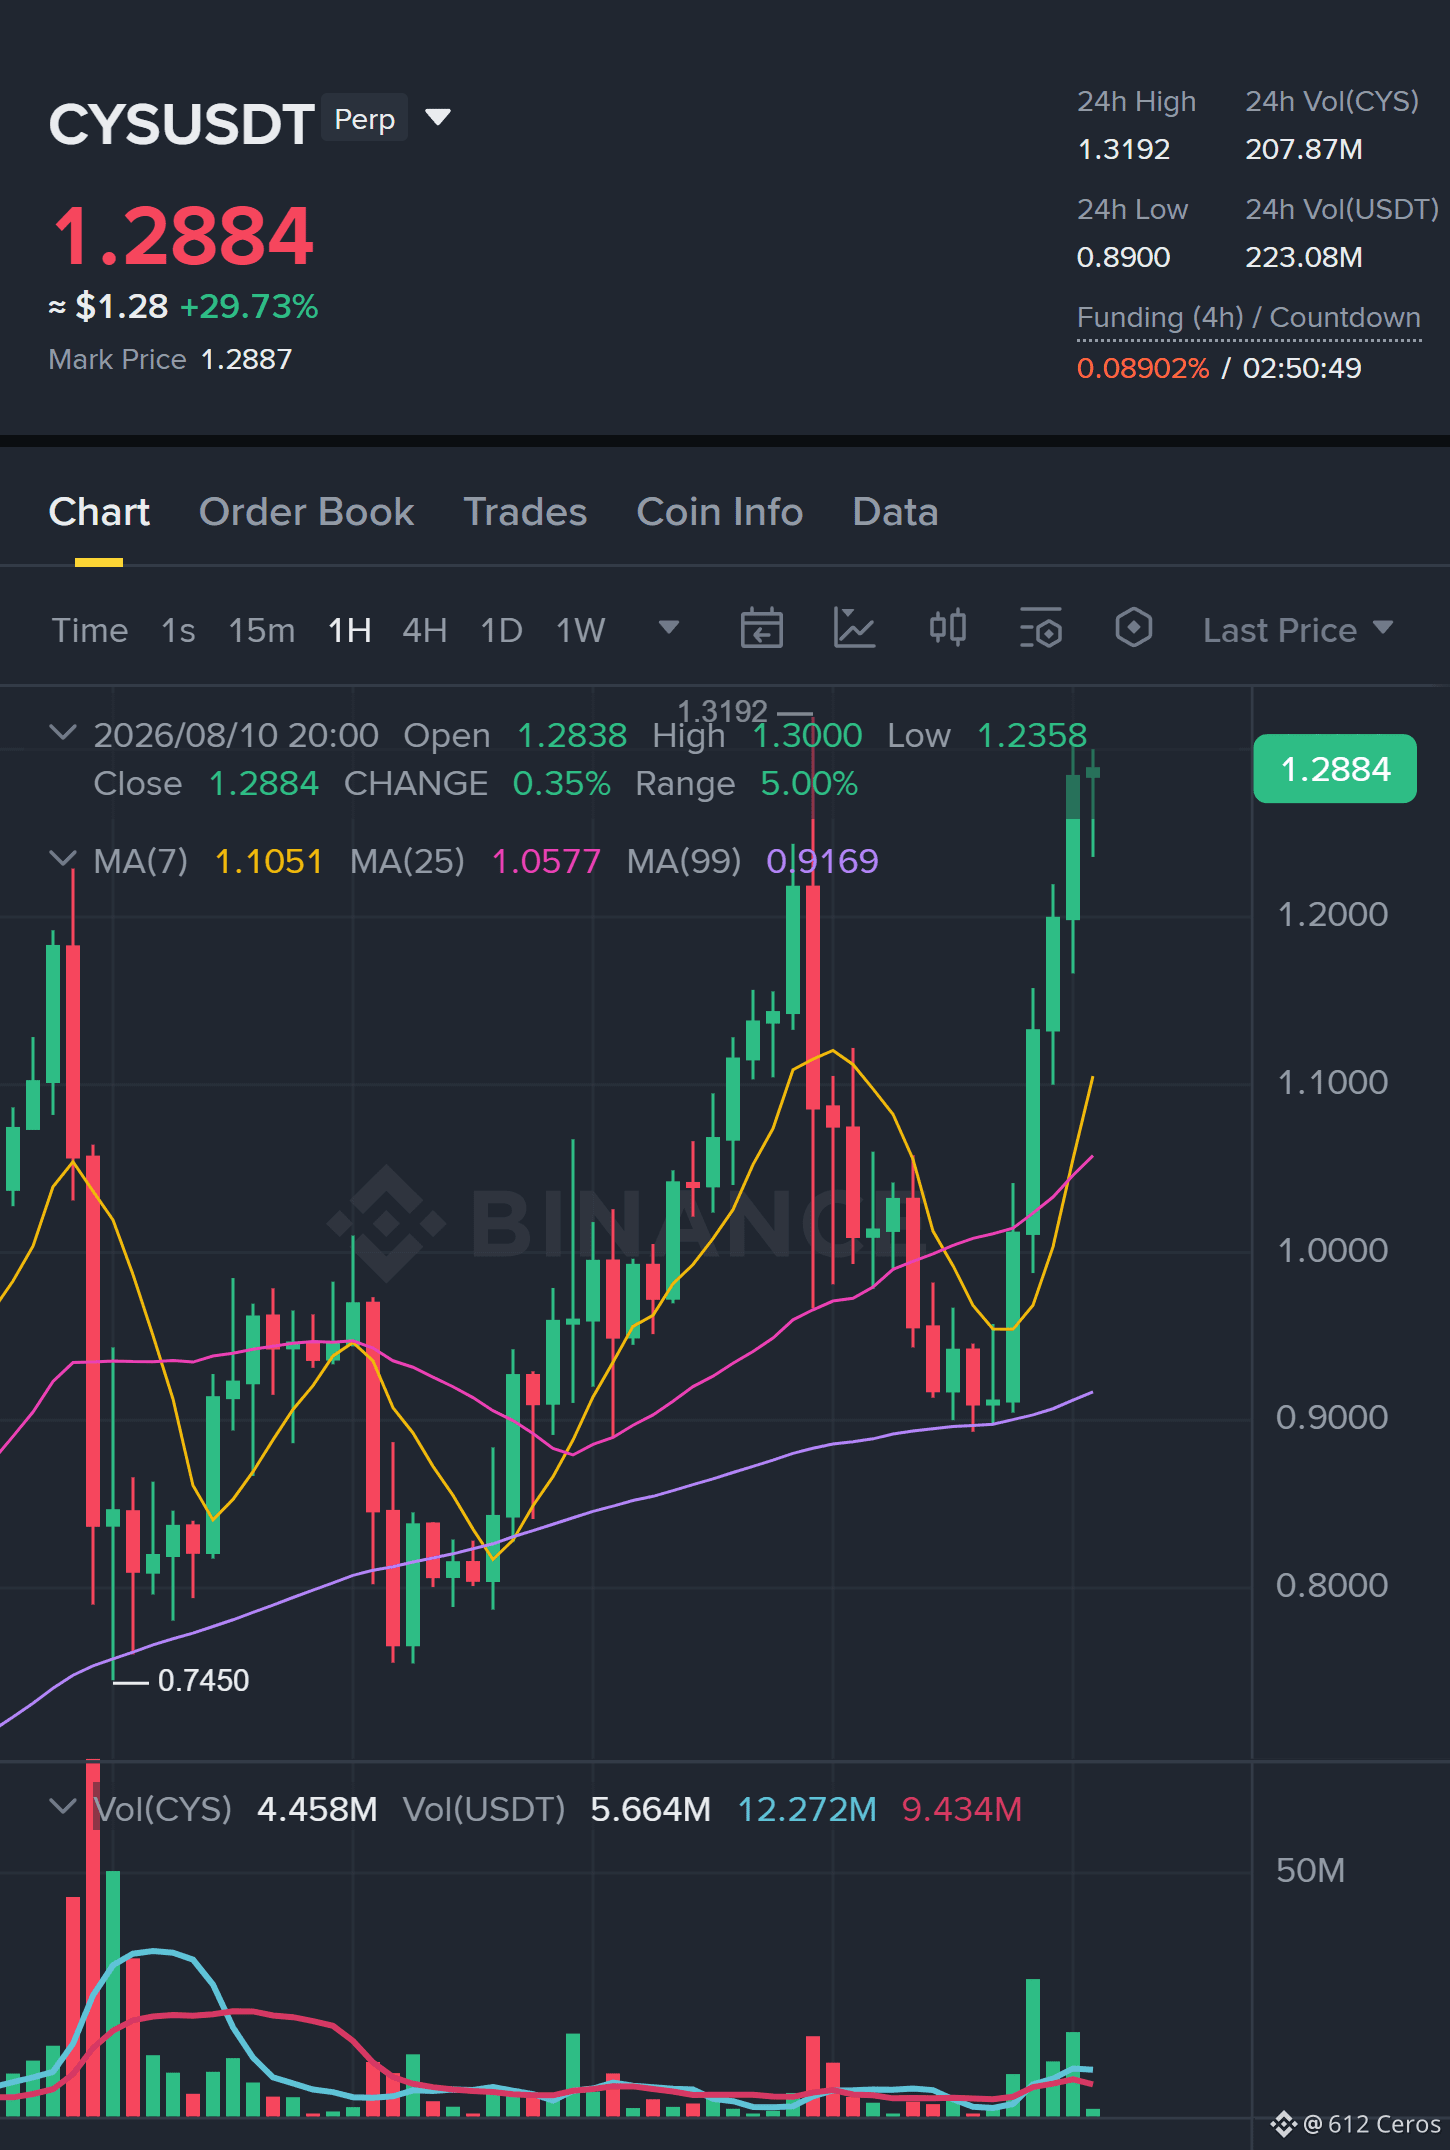Tap the volume MA value 9.434M

[x=961, y=1809]
